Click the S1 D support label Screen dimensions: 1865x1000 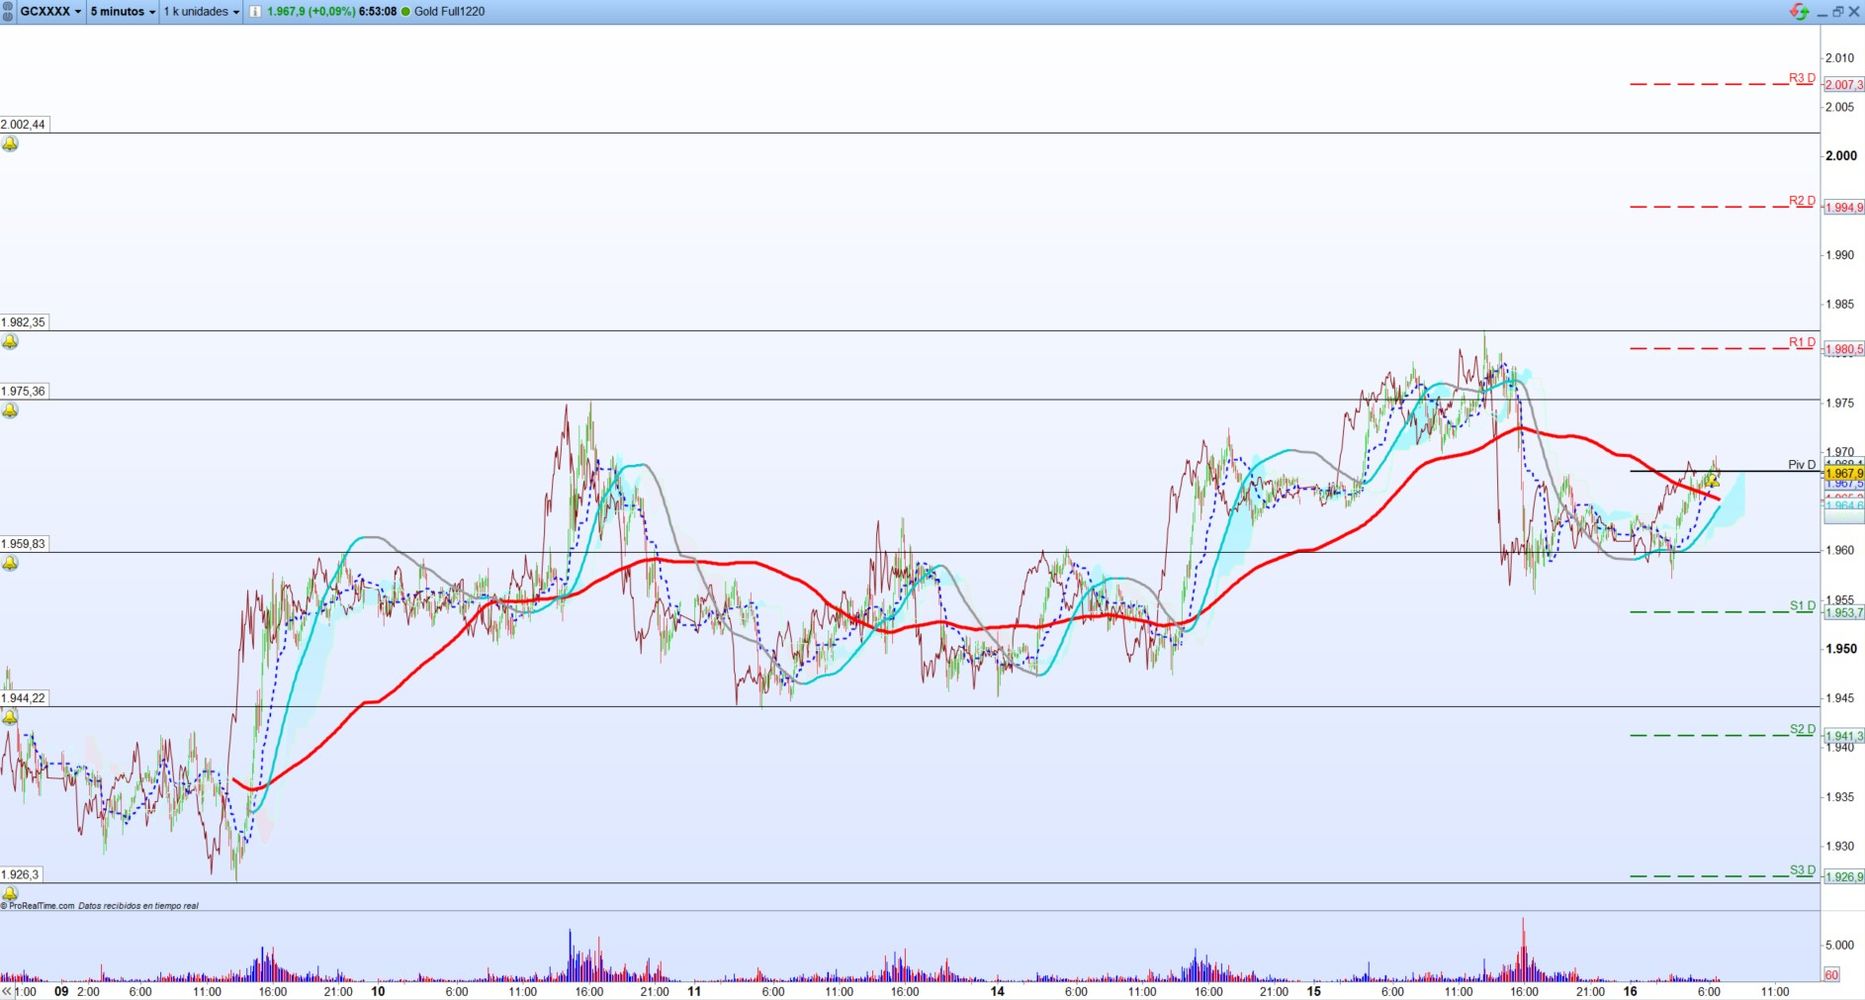(1802, 606)
